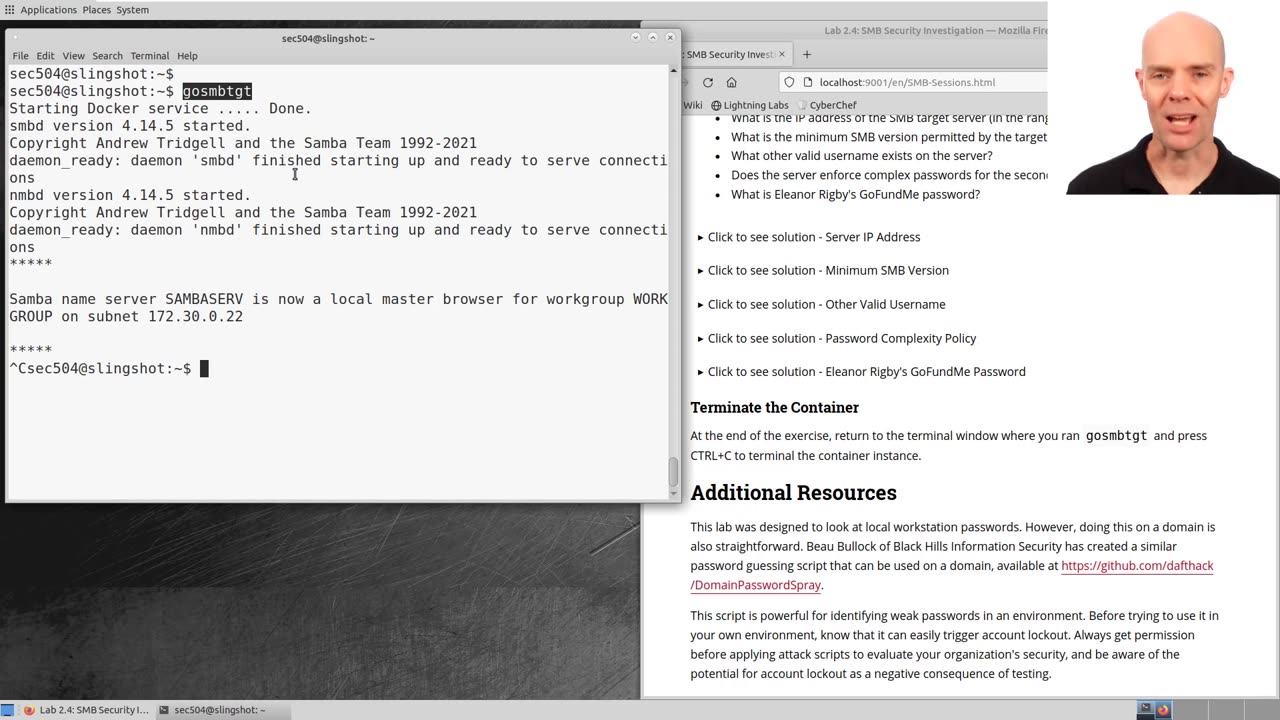The width and height of the screenshot is (1280, 720).
Task: Minimize the terminal window
Action: coord(635,38)
